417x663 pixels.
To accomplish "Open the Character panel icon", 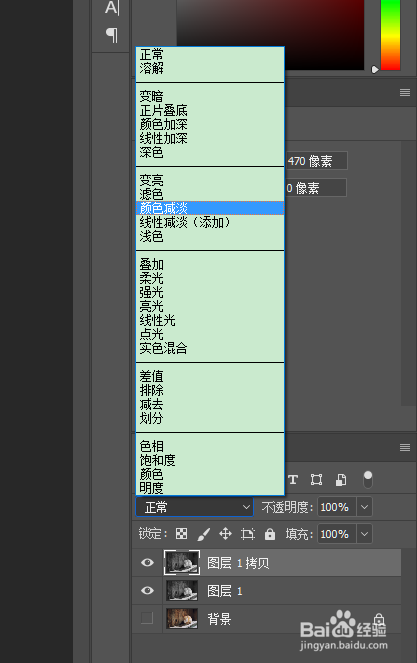I will (112, 7).
